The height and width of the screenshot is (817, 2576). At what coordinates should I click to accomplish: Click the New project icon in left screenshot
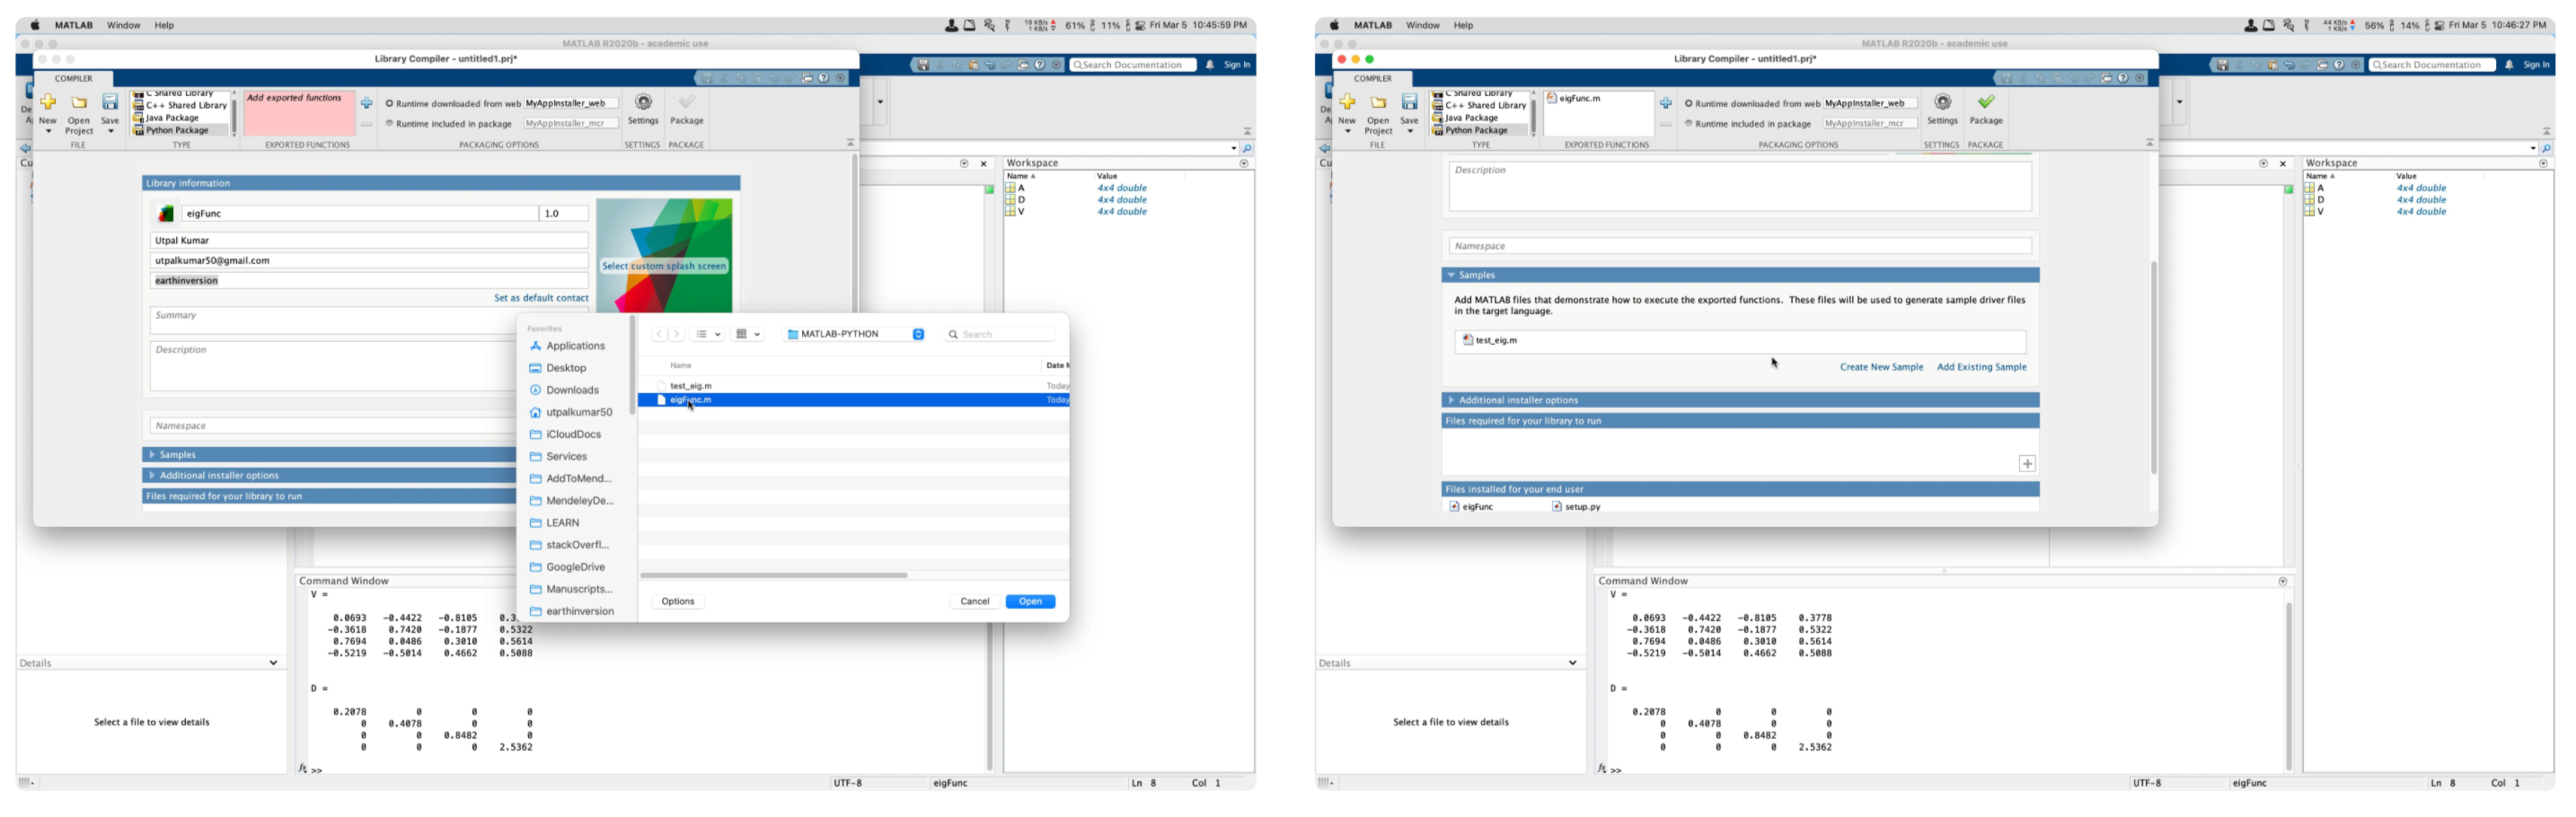[48, 102]
